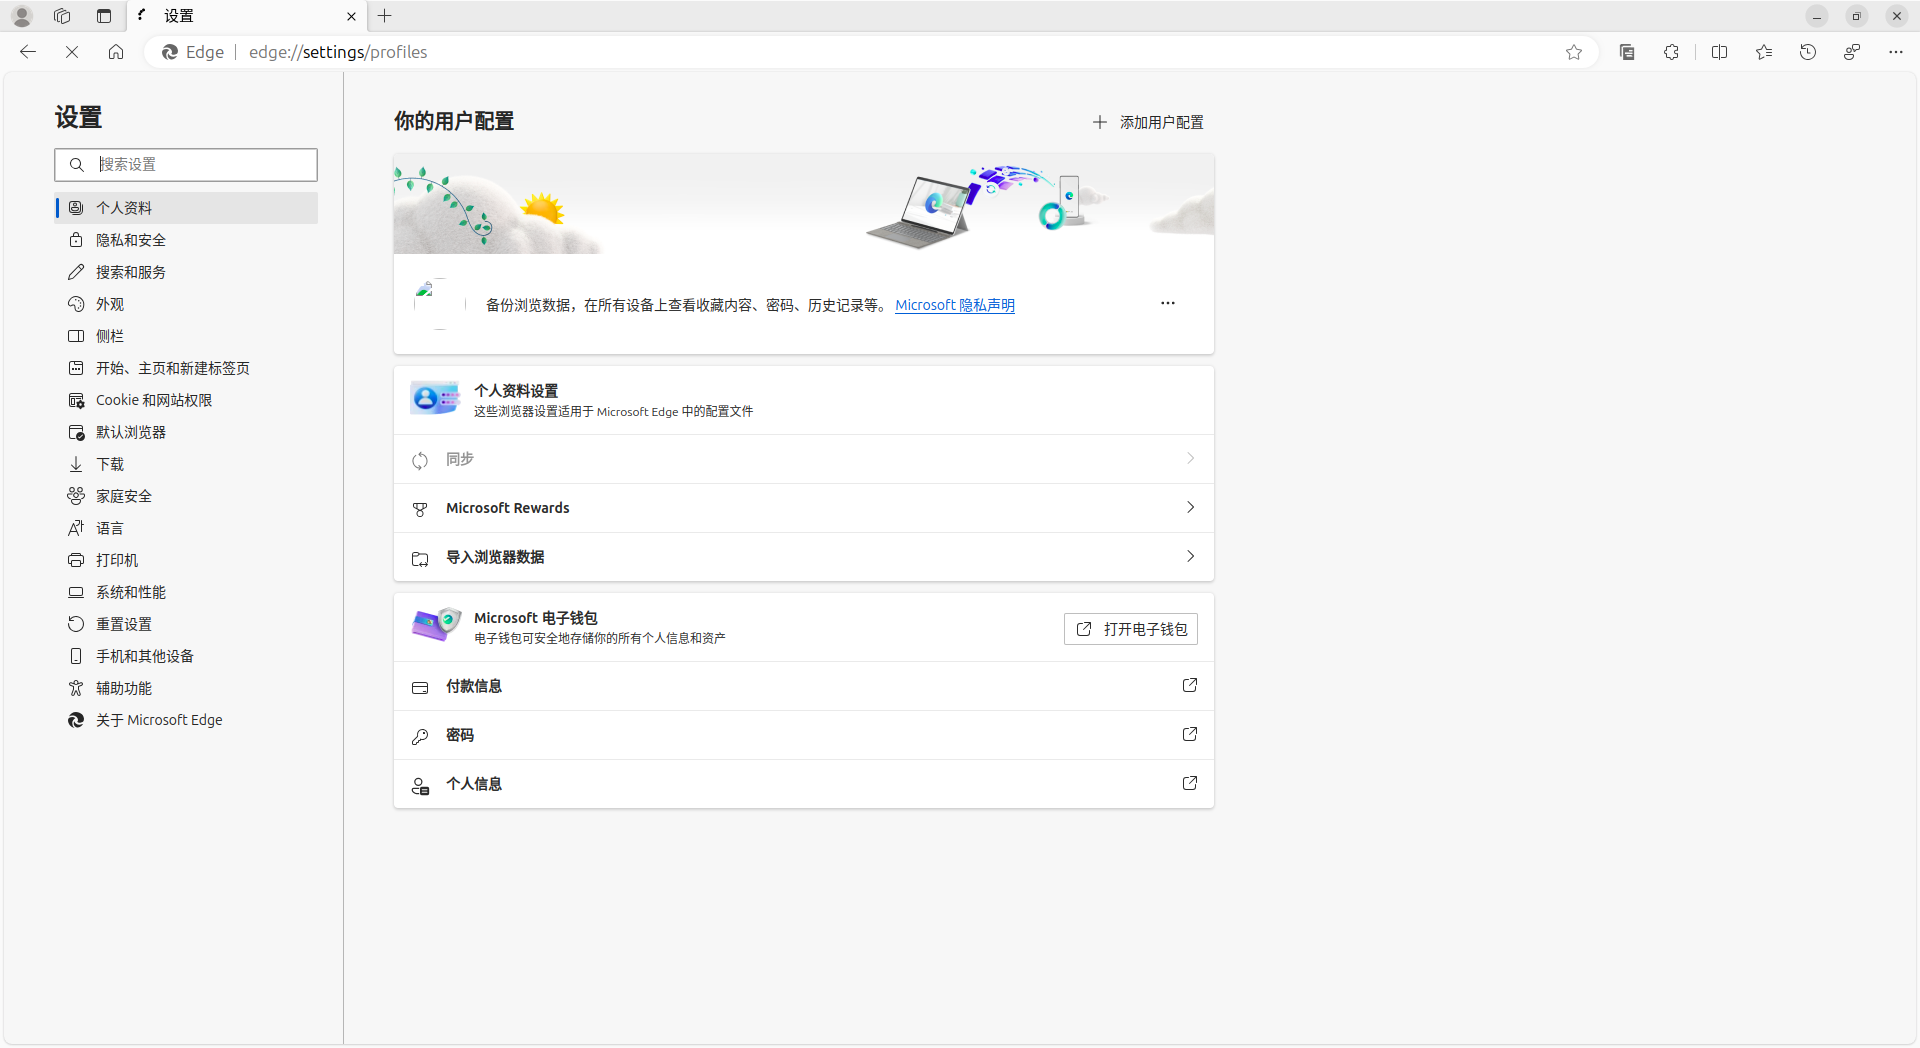Open the Microsoft 隐私声明 link
This screenshot has width=1920, height=1048.
(x=954, y=305)
